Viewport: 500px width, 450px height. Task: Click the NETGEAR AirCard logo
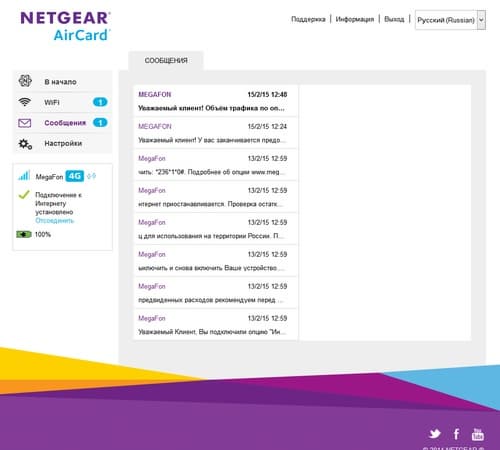(65, 26)
